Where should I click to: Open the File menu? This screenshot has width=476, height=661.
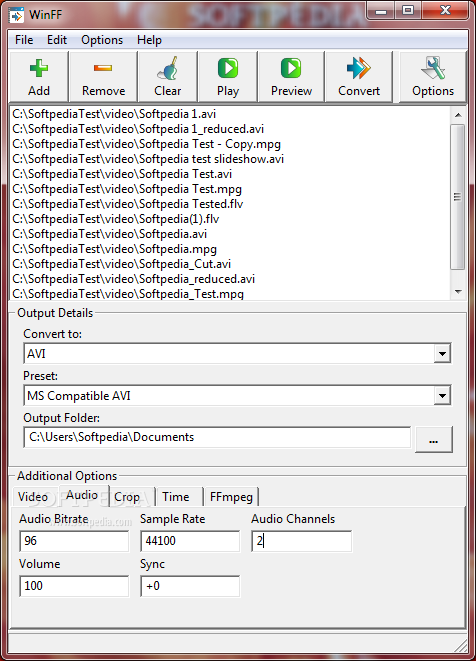tap(24, 40)
